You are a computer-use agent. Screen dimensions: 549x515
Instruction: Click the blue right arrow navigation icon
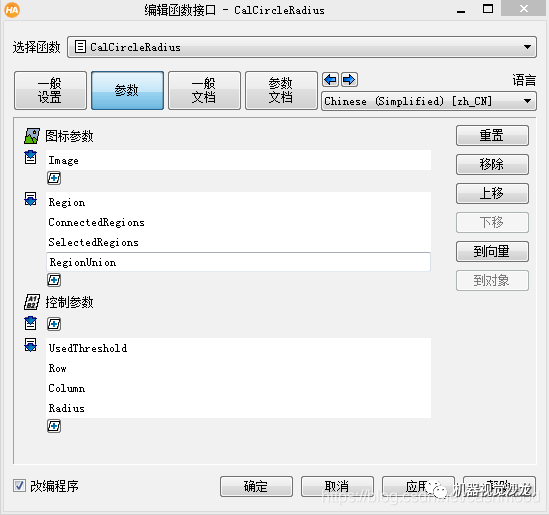pyautogui.click(x=349, y=80)
